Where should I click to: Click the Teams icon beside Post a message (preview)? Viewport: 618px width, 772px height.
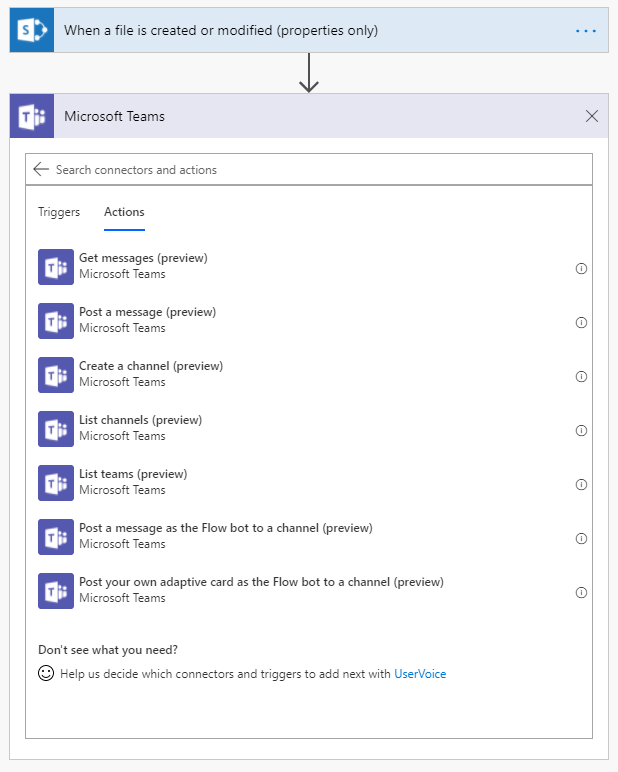56,321
